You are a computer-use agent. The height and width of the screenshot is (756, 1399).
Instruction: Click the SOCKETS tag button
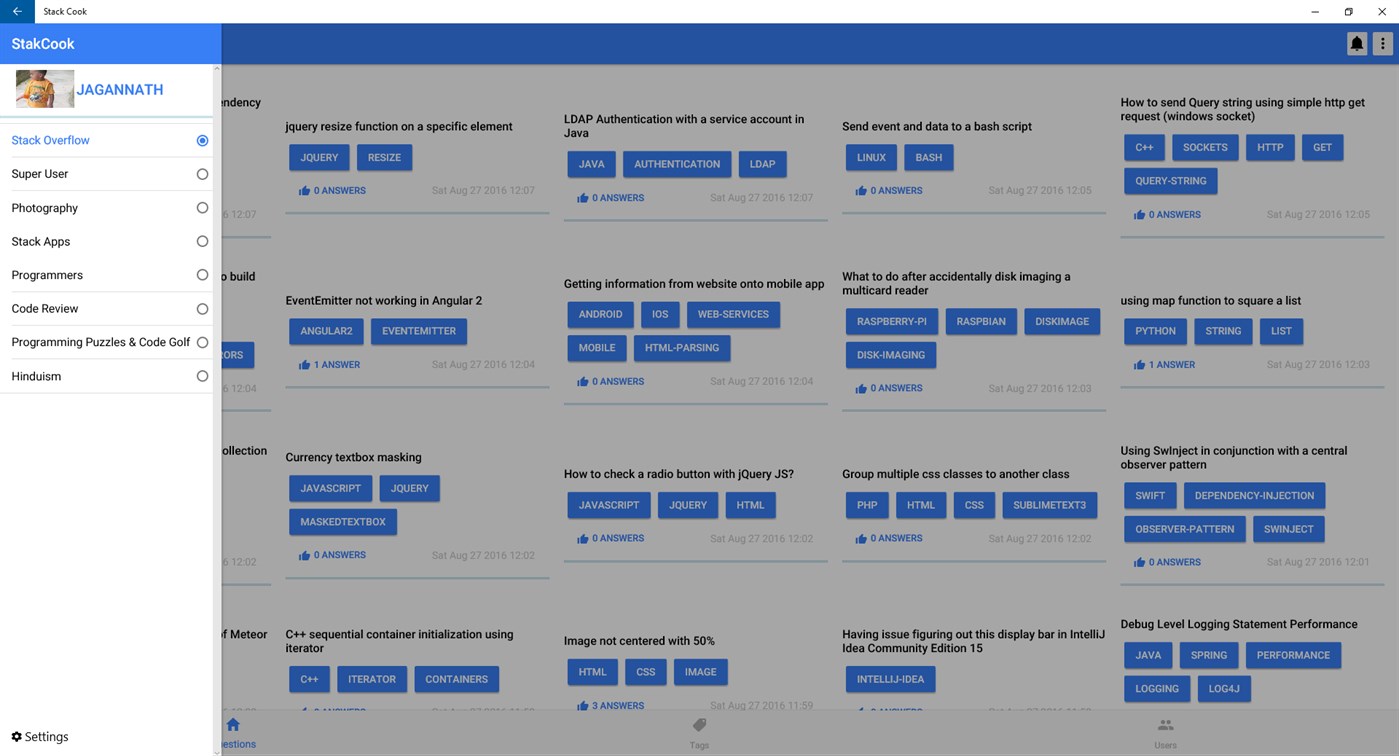(1205, 148)
